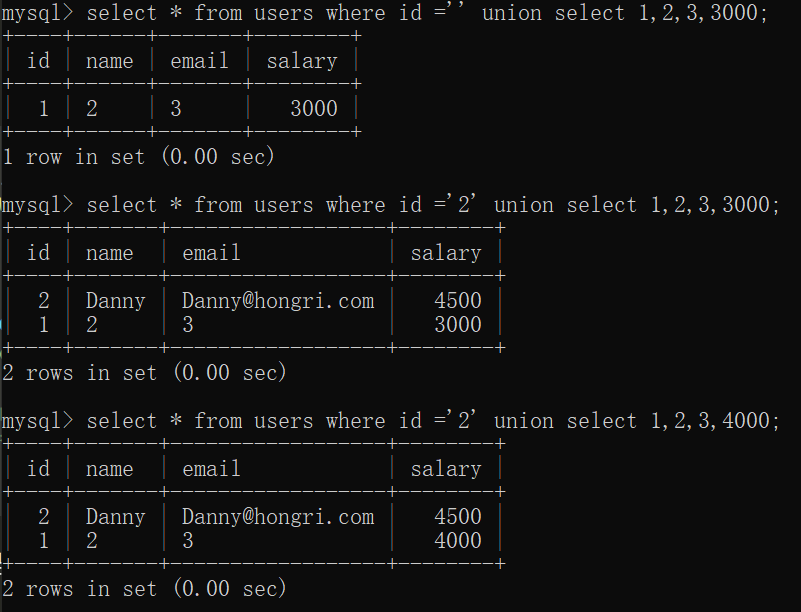Click value 3000 in first result table

point(314,108)
